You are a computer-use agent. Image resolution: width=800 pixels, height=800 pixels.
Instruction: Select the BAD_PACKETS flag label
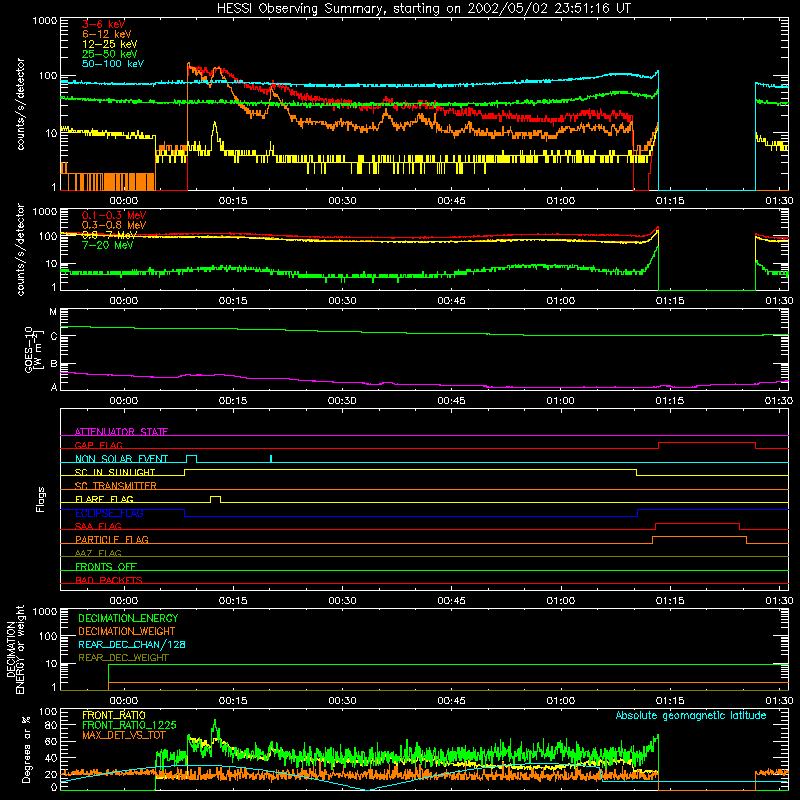[x=109, y=580]
